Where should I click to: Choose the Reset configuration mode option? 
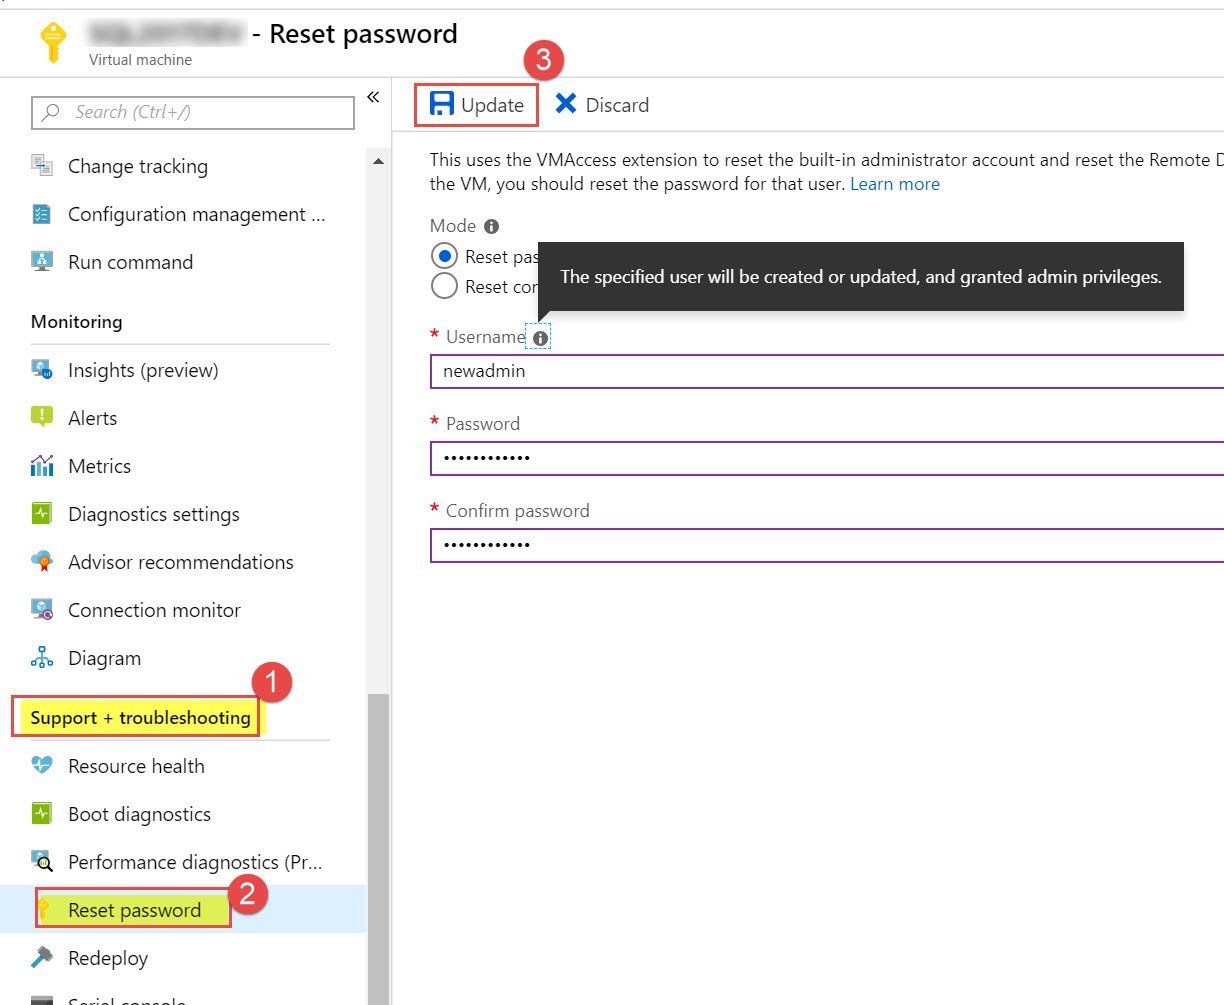point(444,286)
